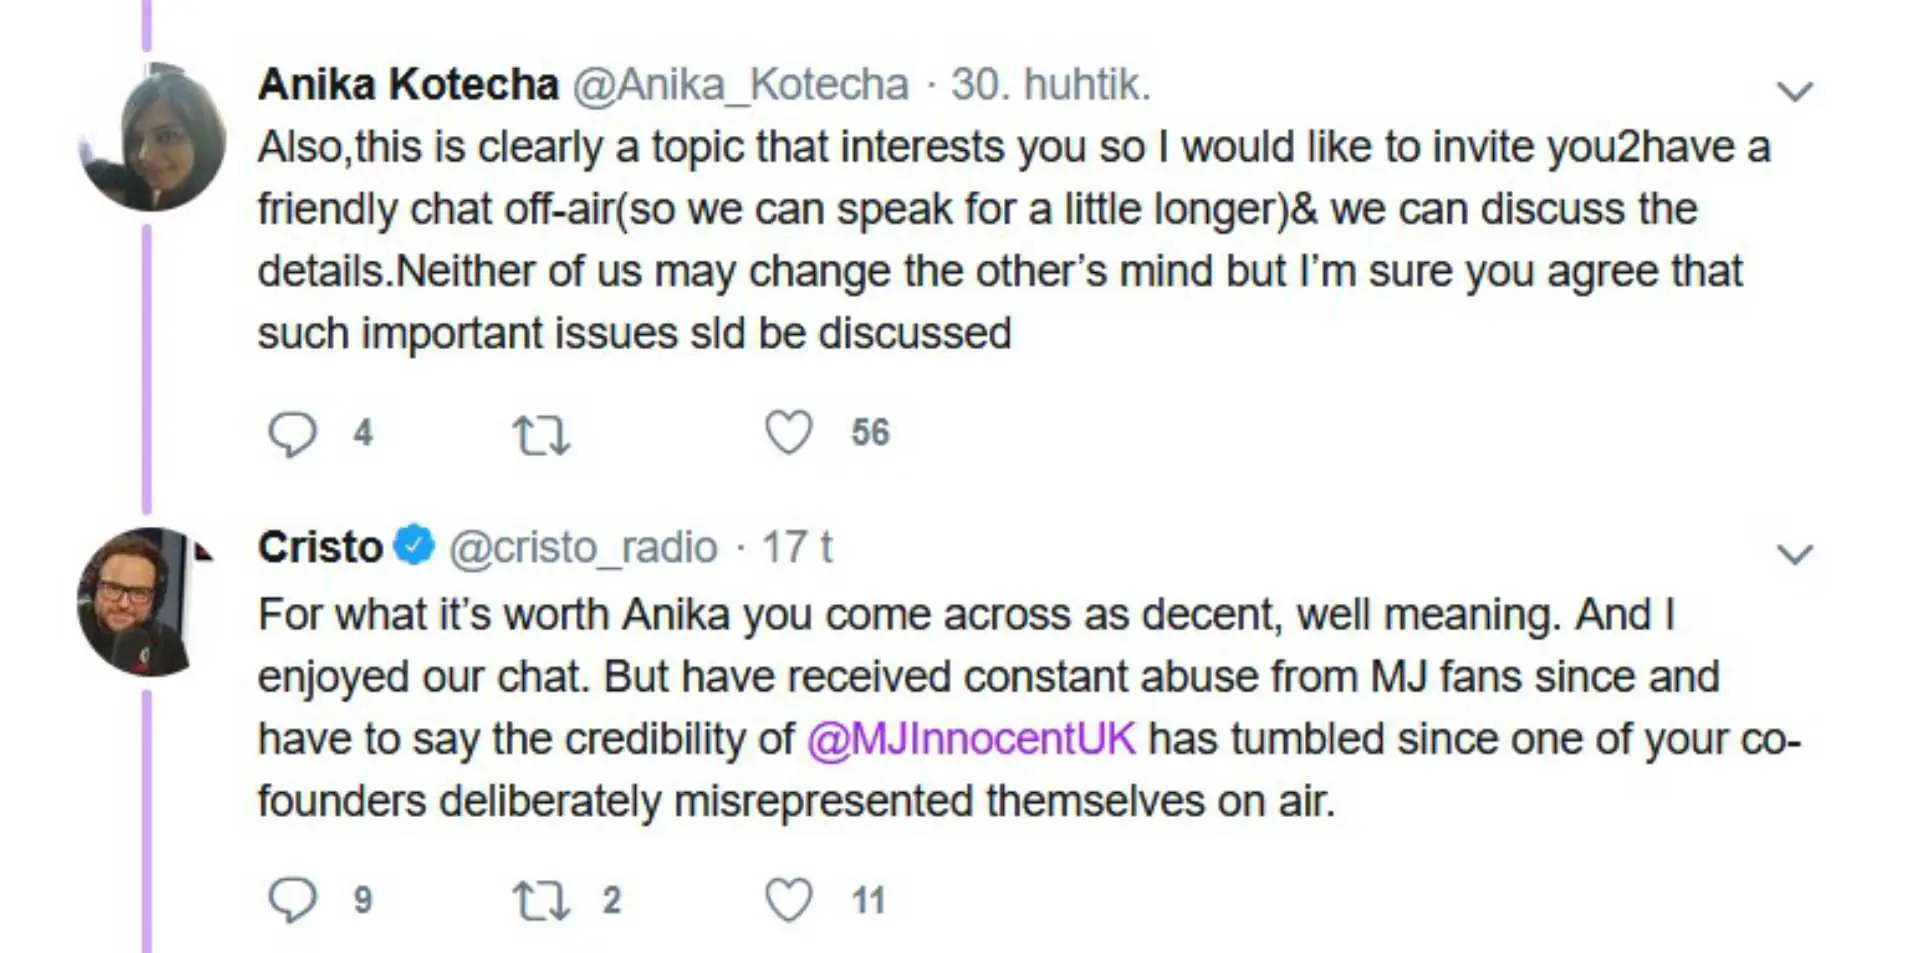Click the @MJInnocentUK mention link

pos(971,739)
